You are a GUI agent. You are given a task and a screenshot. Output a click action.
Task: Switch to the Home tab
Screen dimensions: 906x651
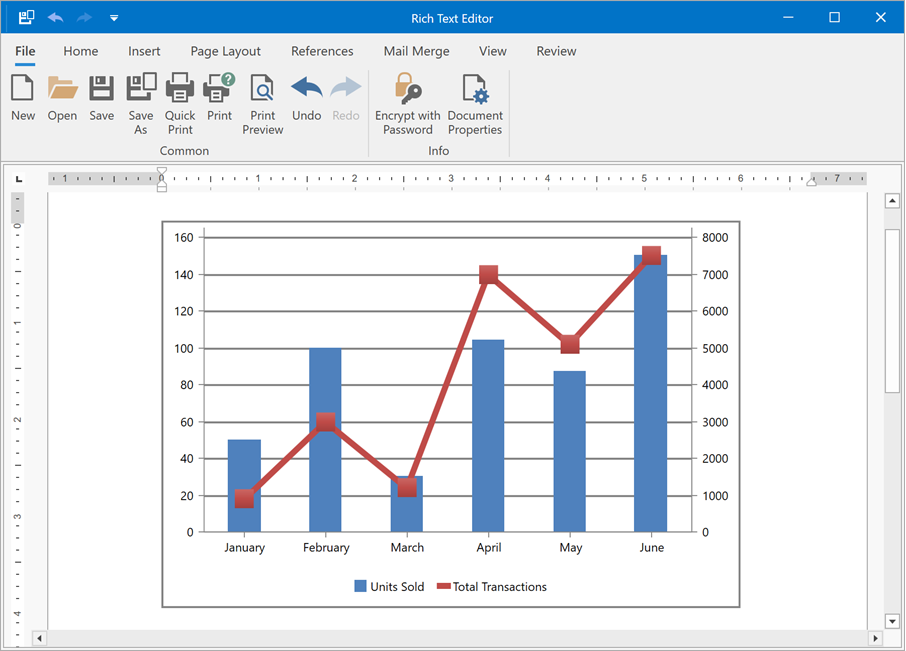(81, 51)
